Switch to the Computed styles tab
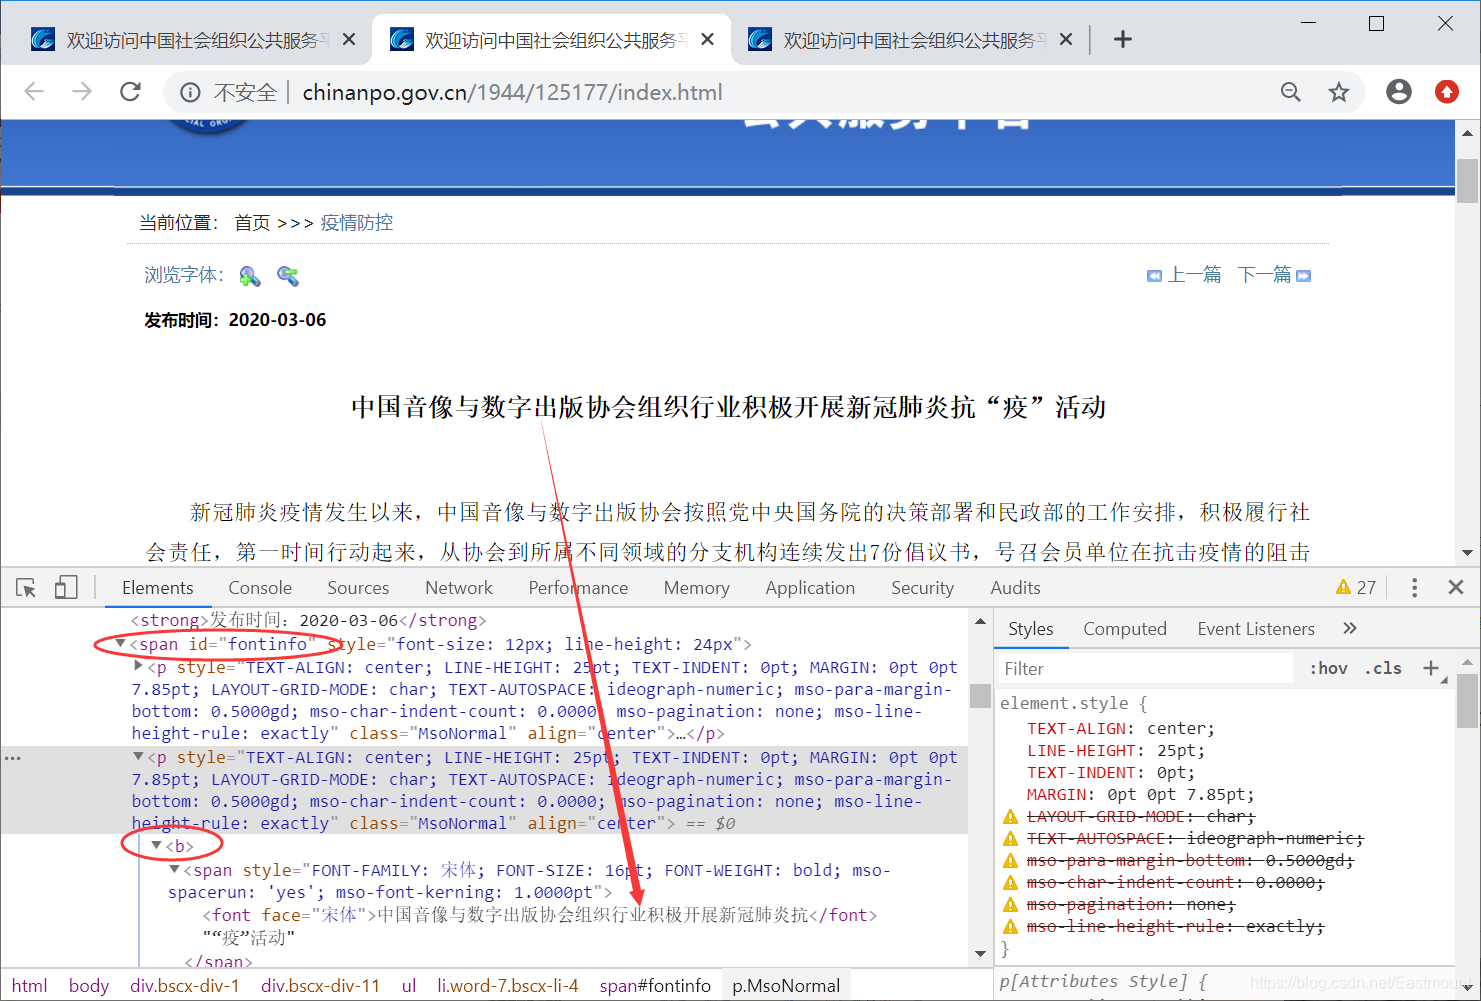1481x1001 pixels. tap(1125, 629)
